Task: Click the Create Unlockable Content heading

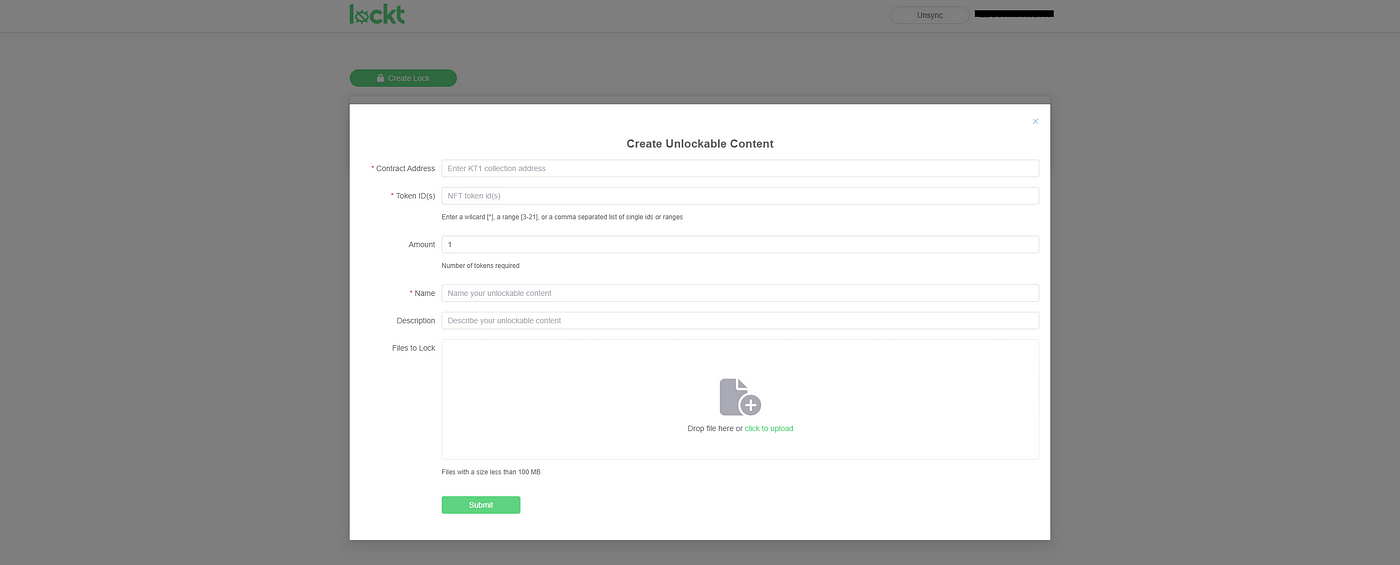Action: [x=700, y=144]
